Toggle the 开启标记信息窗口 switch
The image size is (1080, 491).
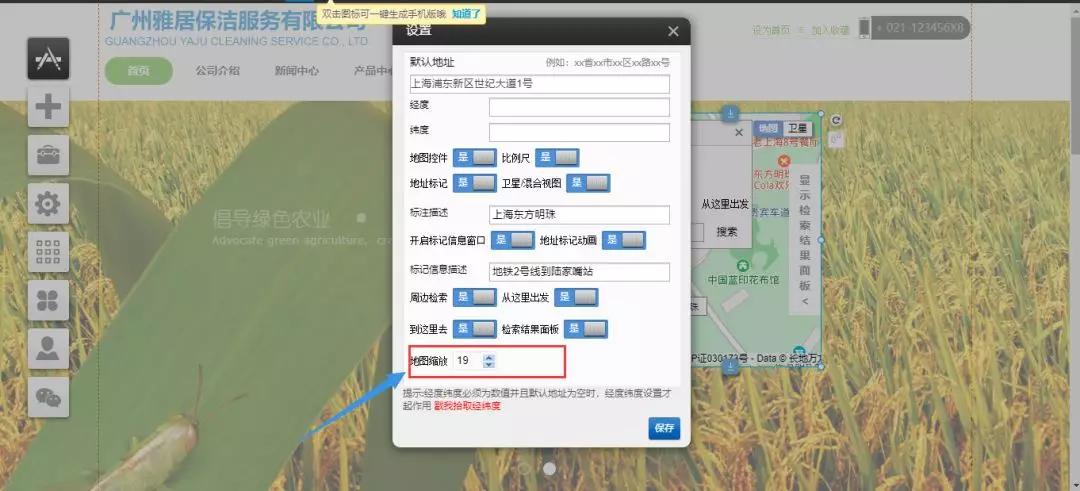click(513, 240)
